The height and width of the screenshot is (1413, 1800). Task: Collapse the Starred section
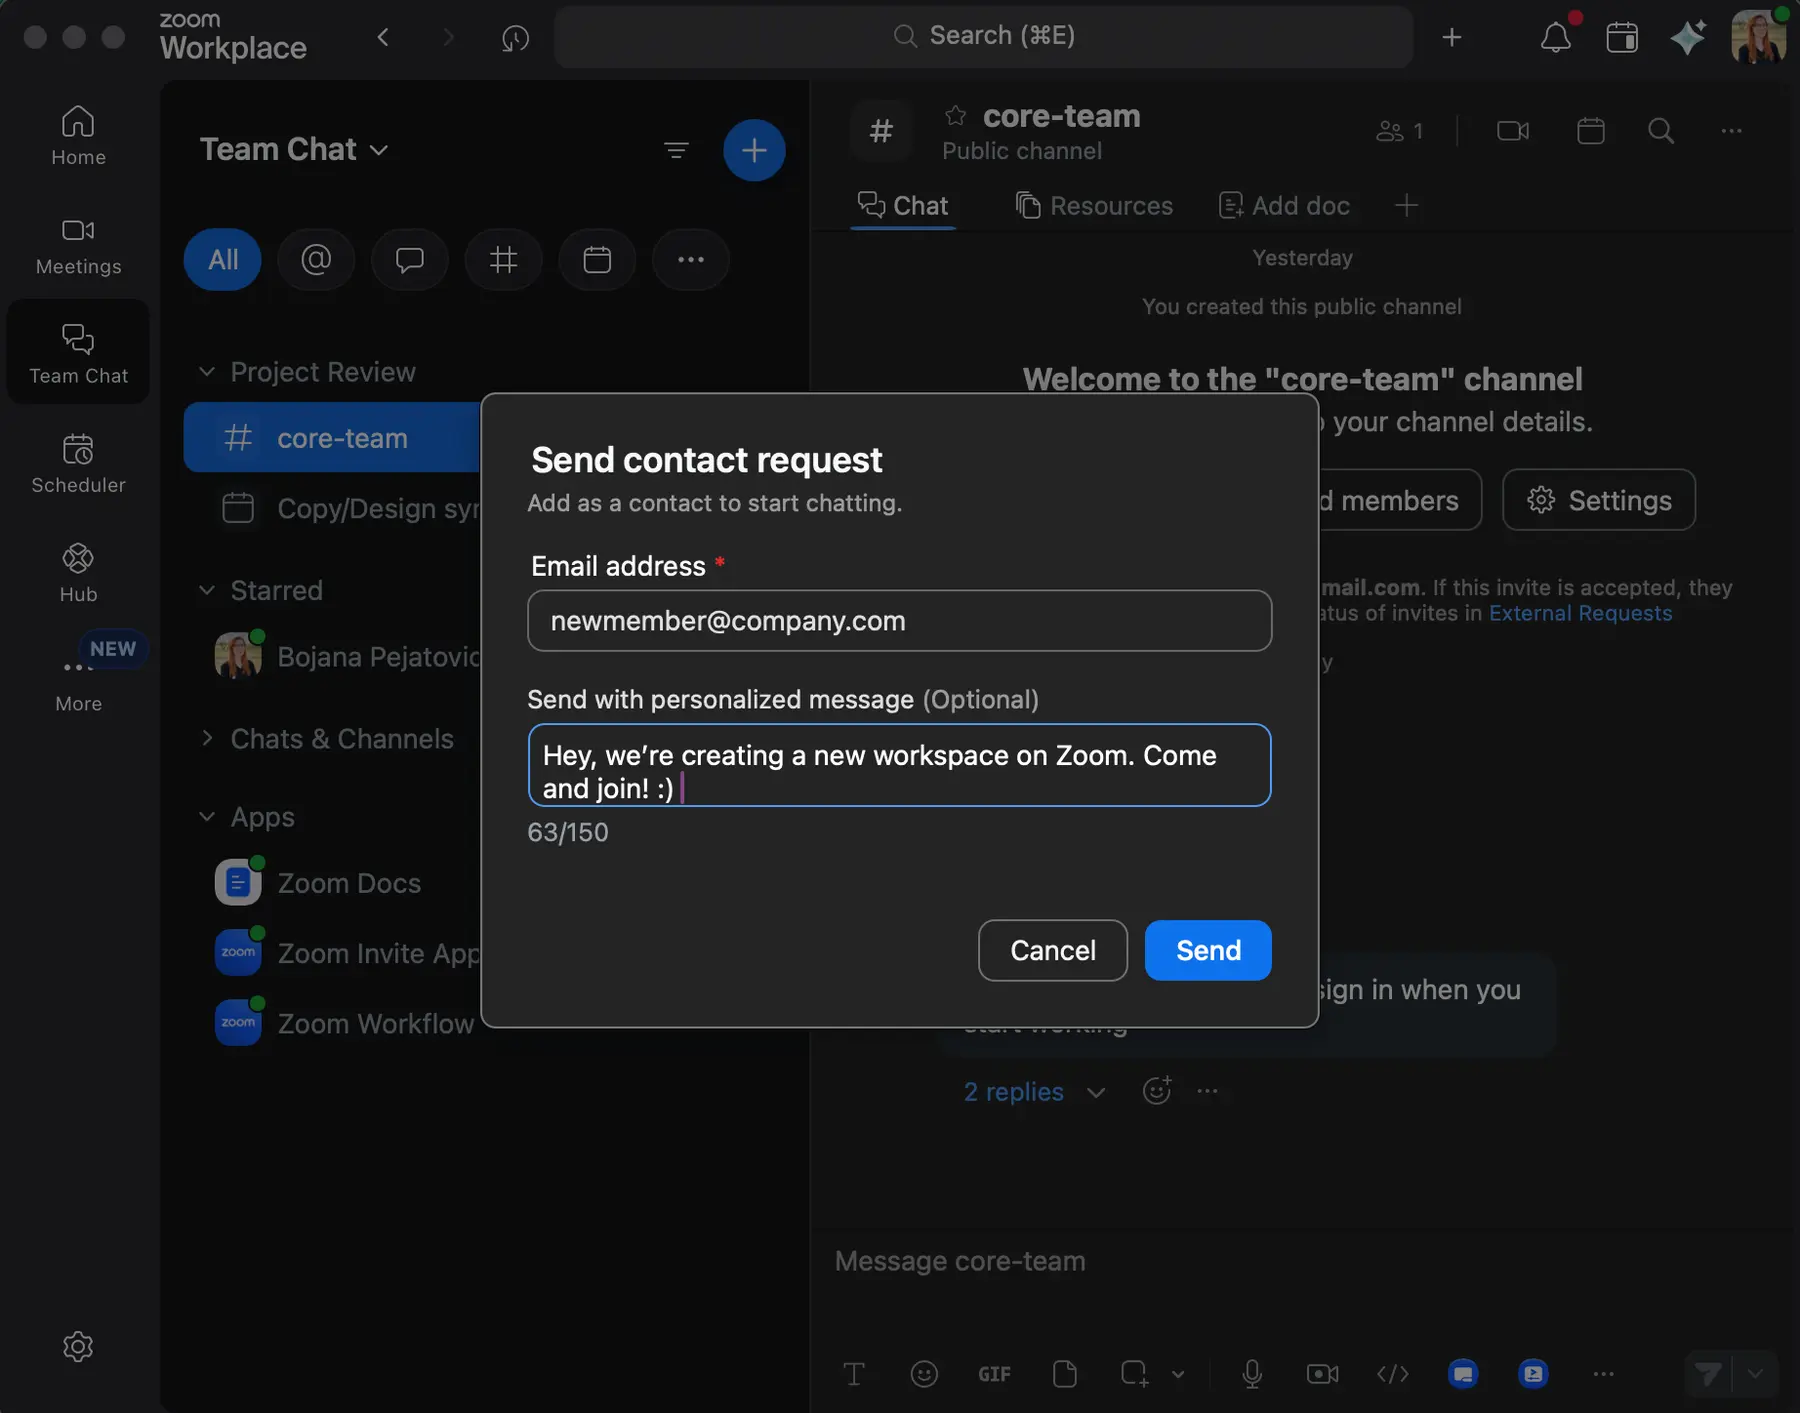point(206,590)
